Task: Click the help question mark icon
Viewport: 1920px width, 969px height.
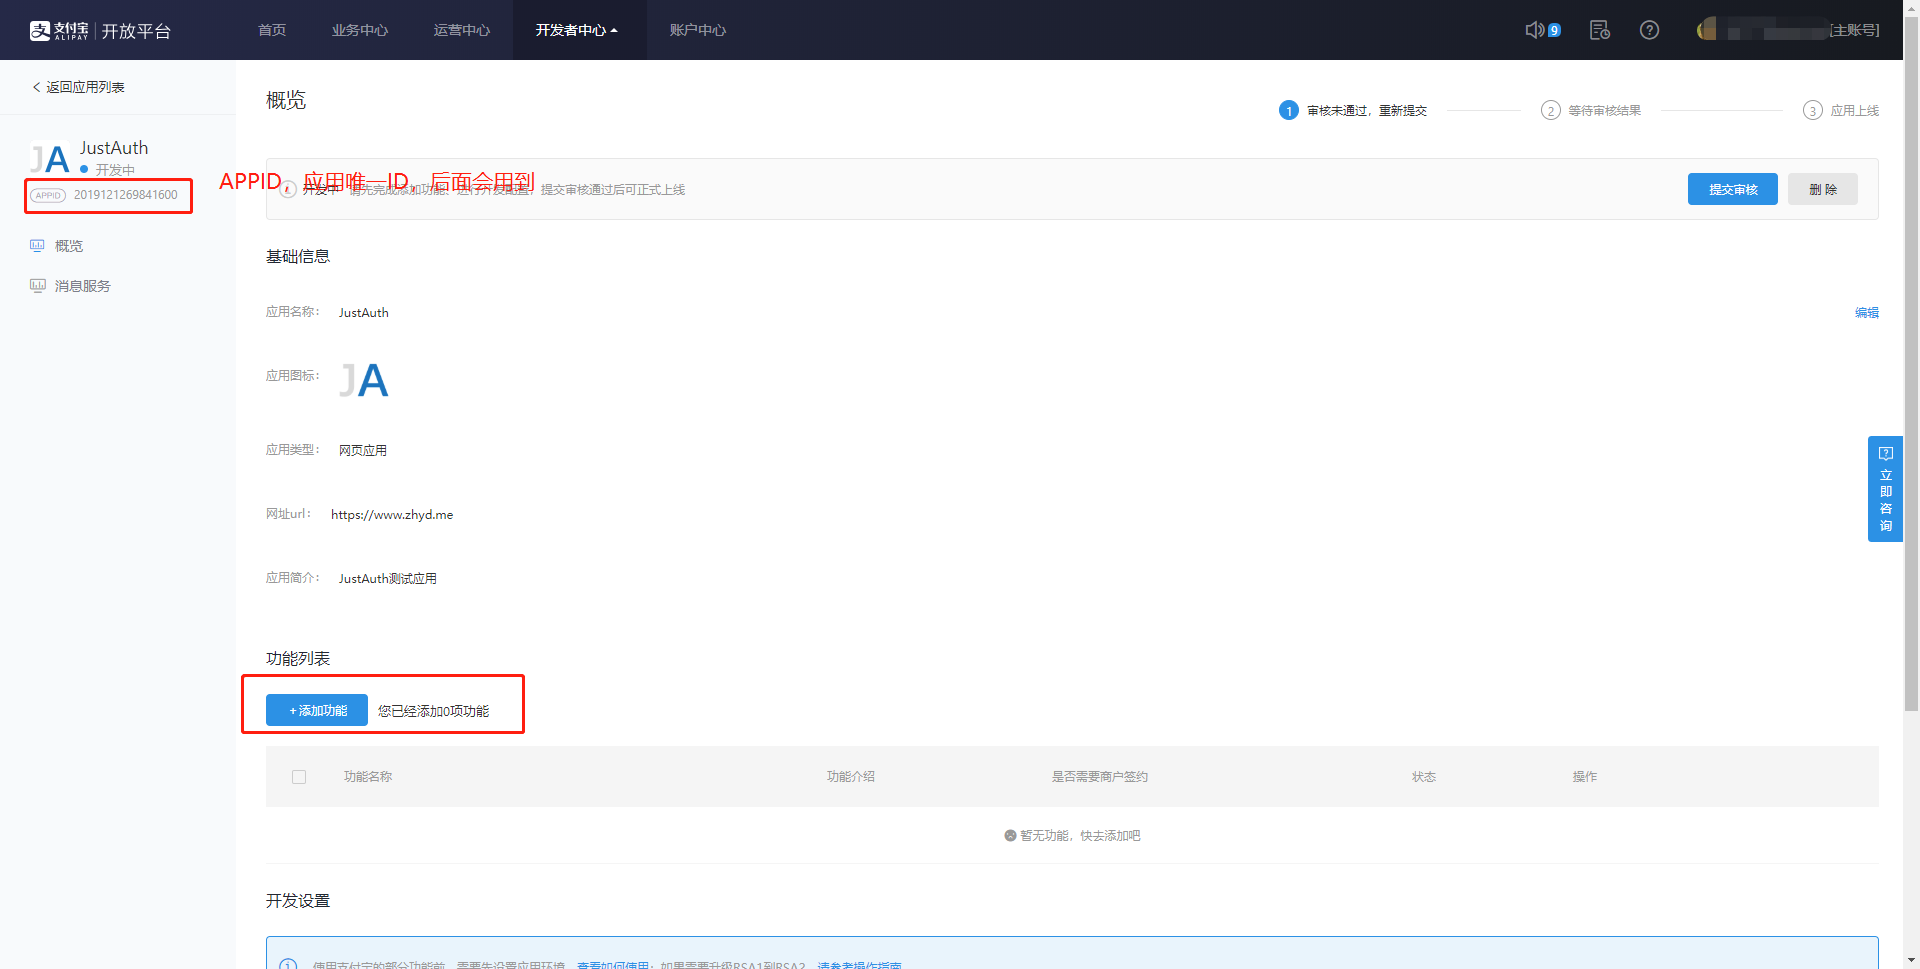Action: click(x=1650, y=30)
